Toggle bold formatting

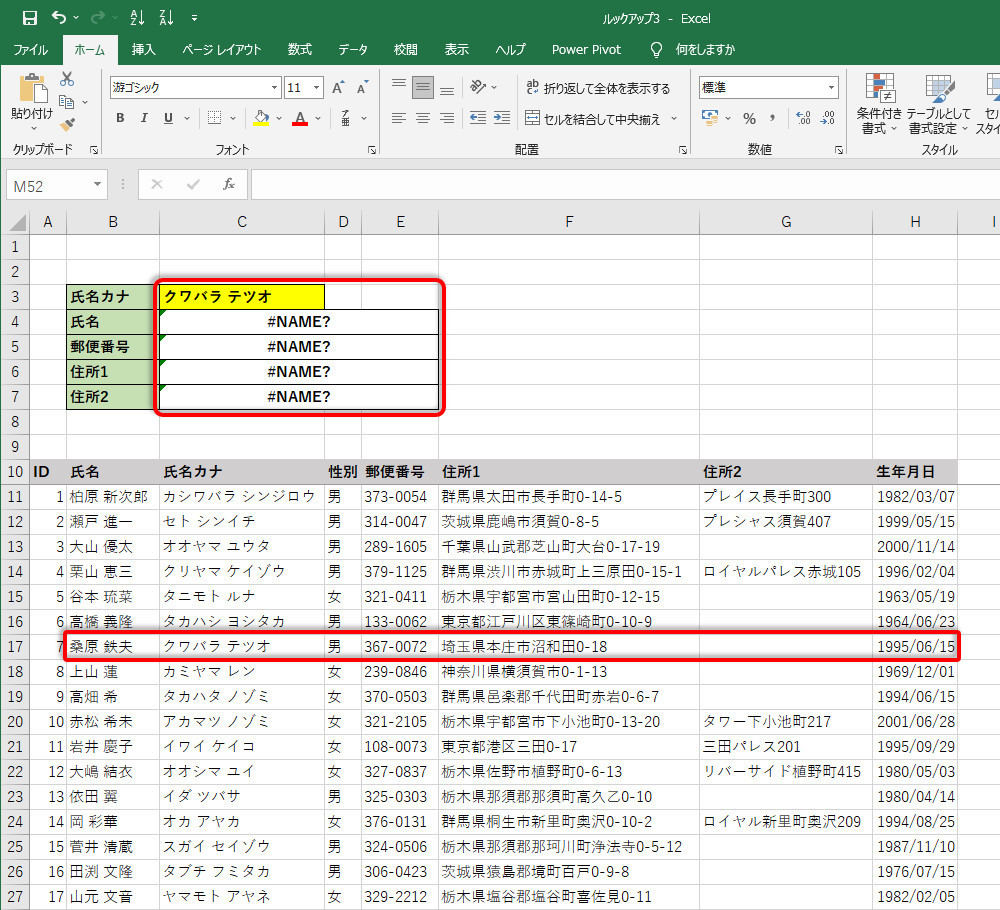(120, 118)
